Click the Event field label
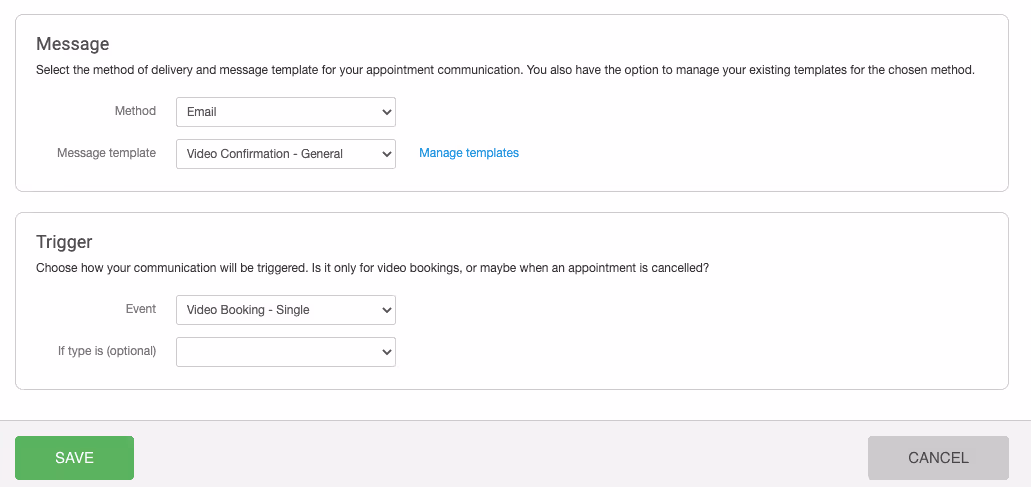This screenshot has width=1031, height=487. (x=141, y=309)
